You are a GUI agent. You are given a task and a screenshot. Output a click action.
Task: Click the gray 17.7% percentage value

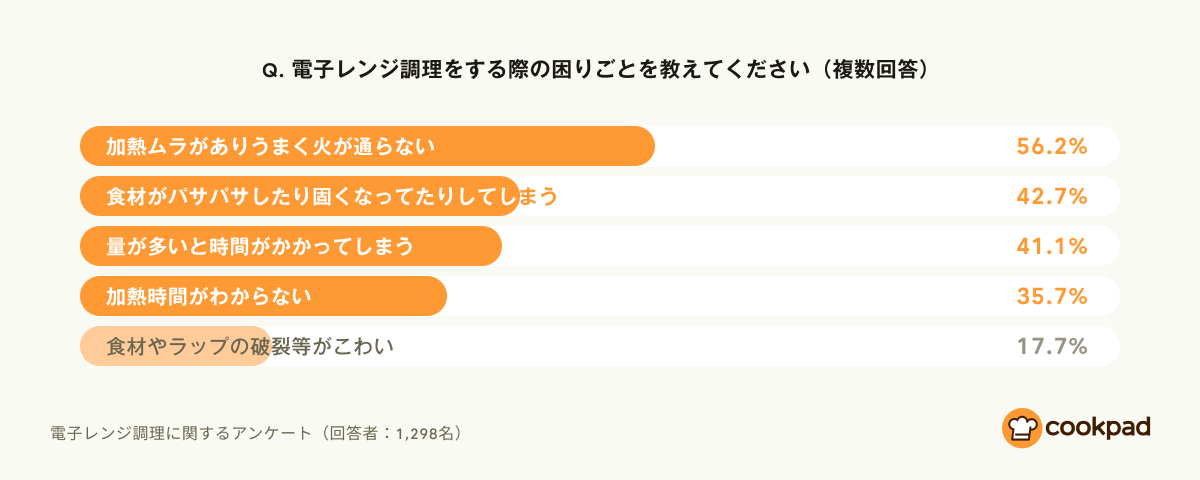point(1052,346)
